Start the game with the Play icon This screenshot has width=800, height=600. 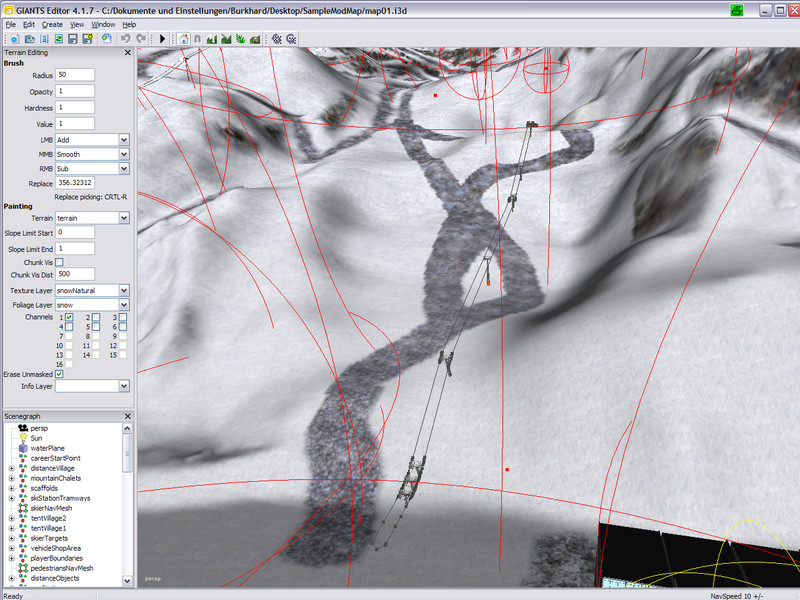[162, 39]
